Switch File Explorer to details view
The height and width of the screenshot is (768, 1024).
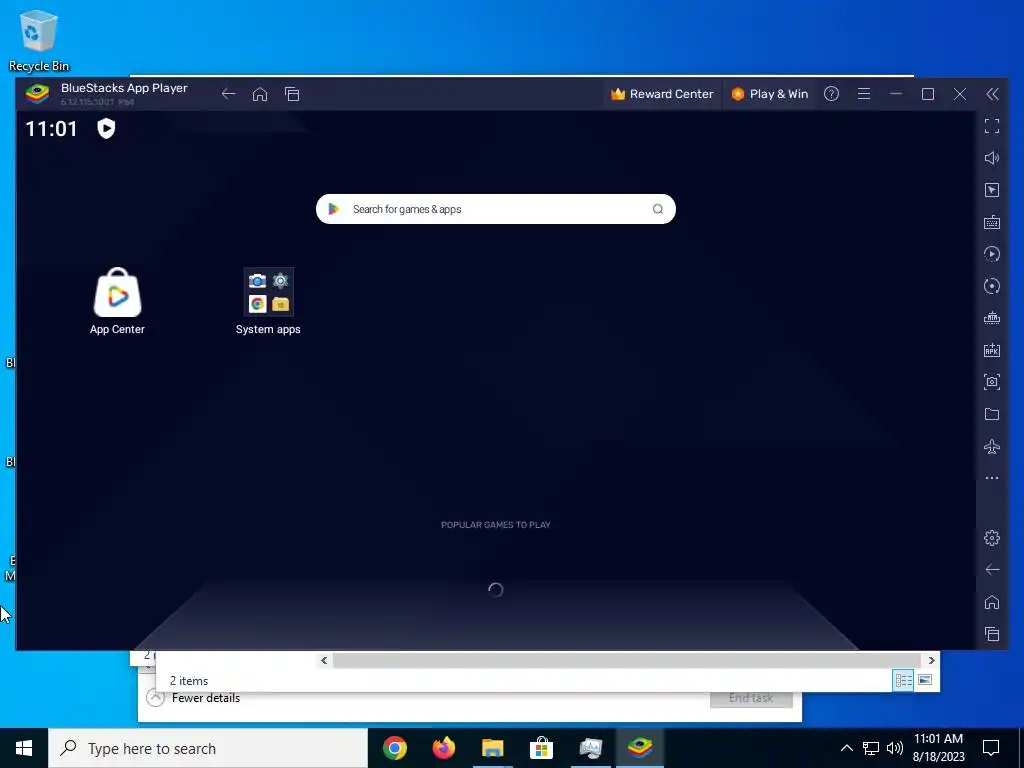[903, 680]
